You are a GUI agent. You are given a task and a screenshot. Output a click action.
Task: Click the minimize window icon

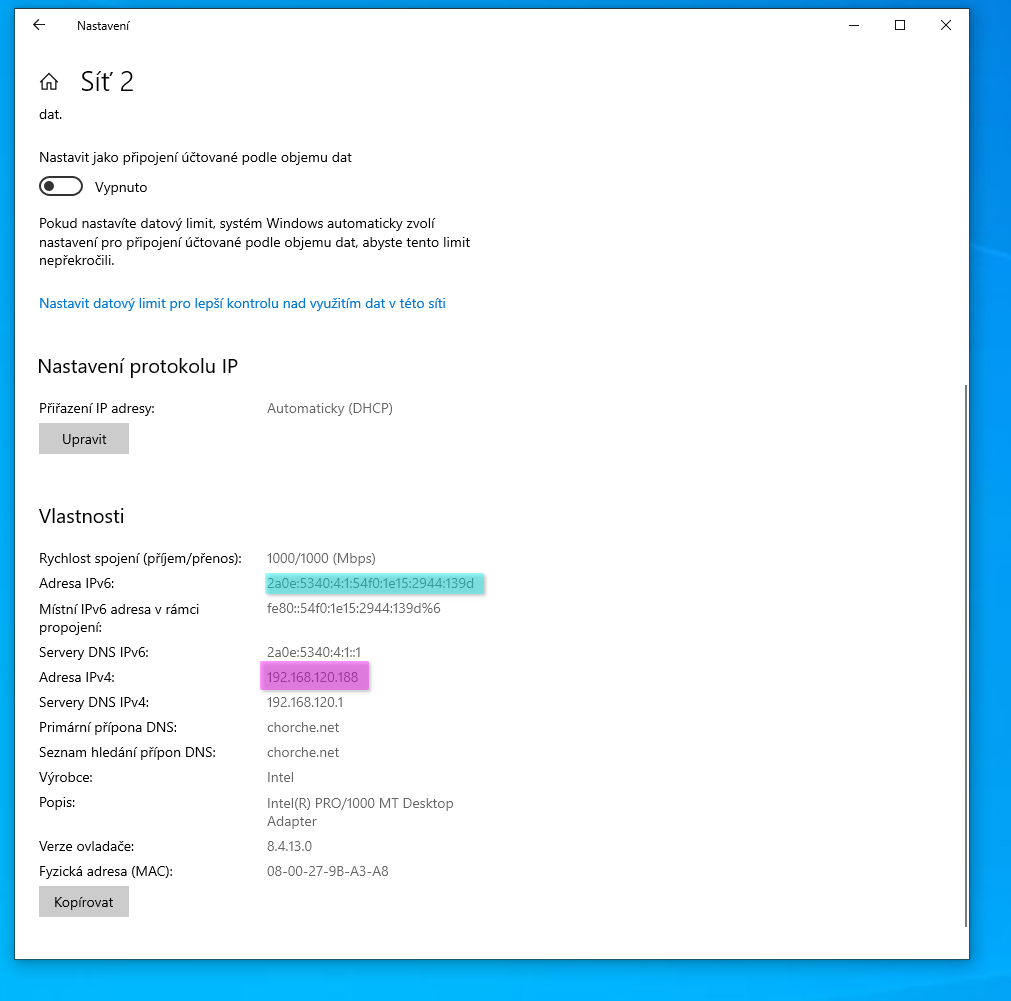tap(853, 25)
